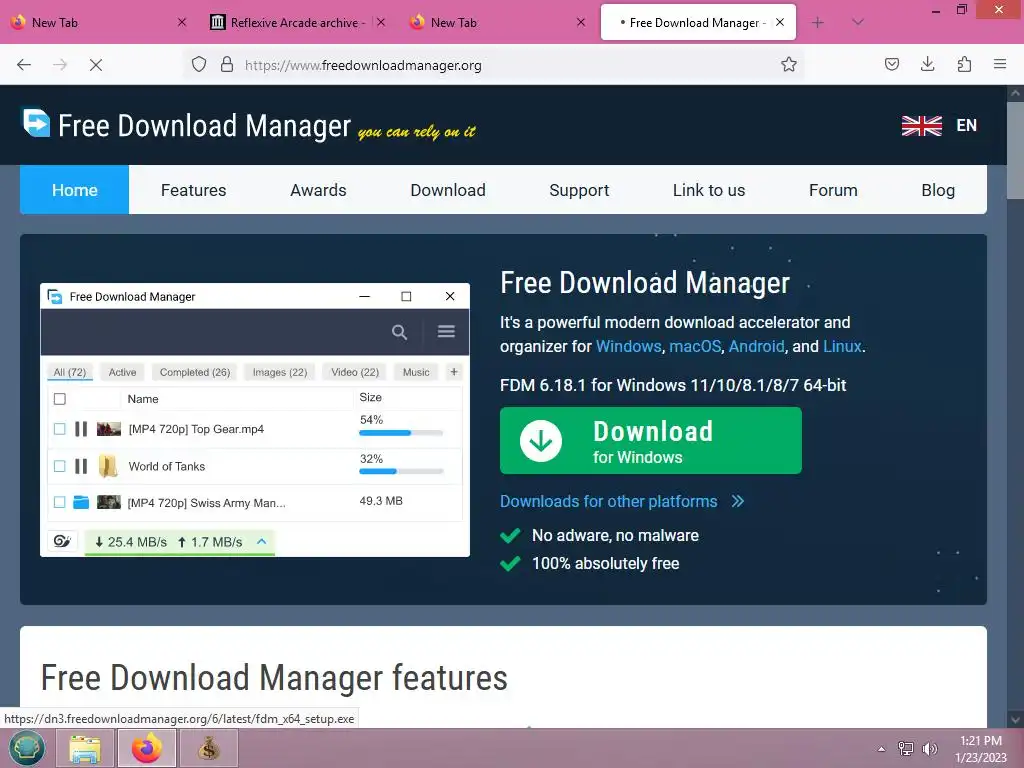This screenshot has width=1024, height=768.
Task: Open the Home navigation tab
Action: pyautogui.click(x=74, y=190)
